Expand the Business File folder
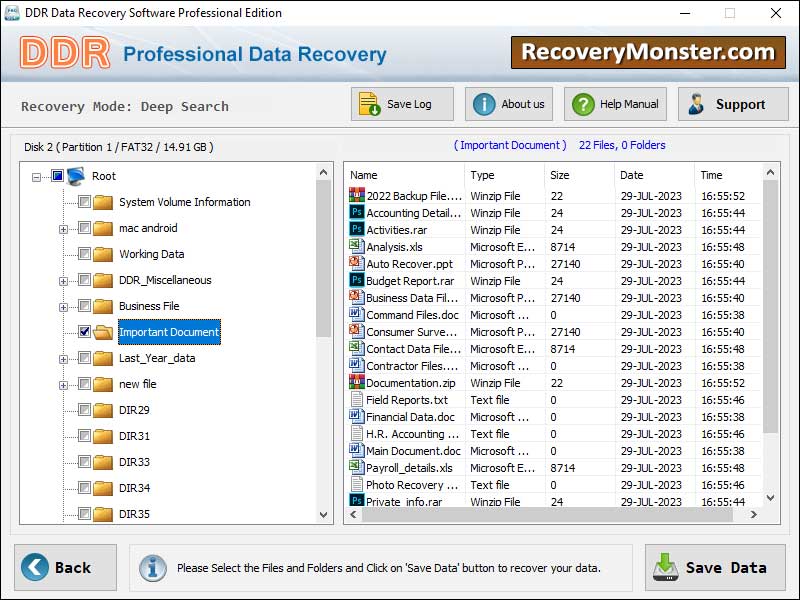Image resolution: width=800 pixels, height=600 pixels. point(64,307)
